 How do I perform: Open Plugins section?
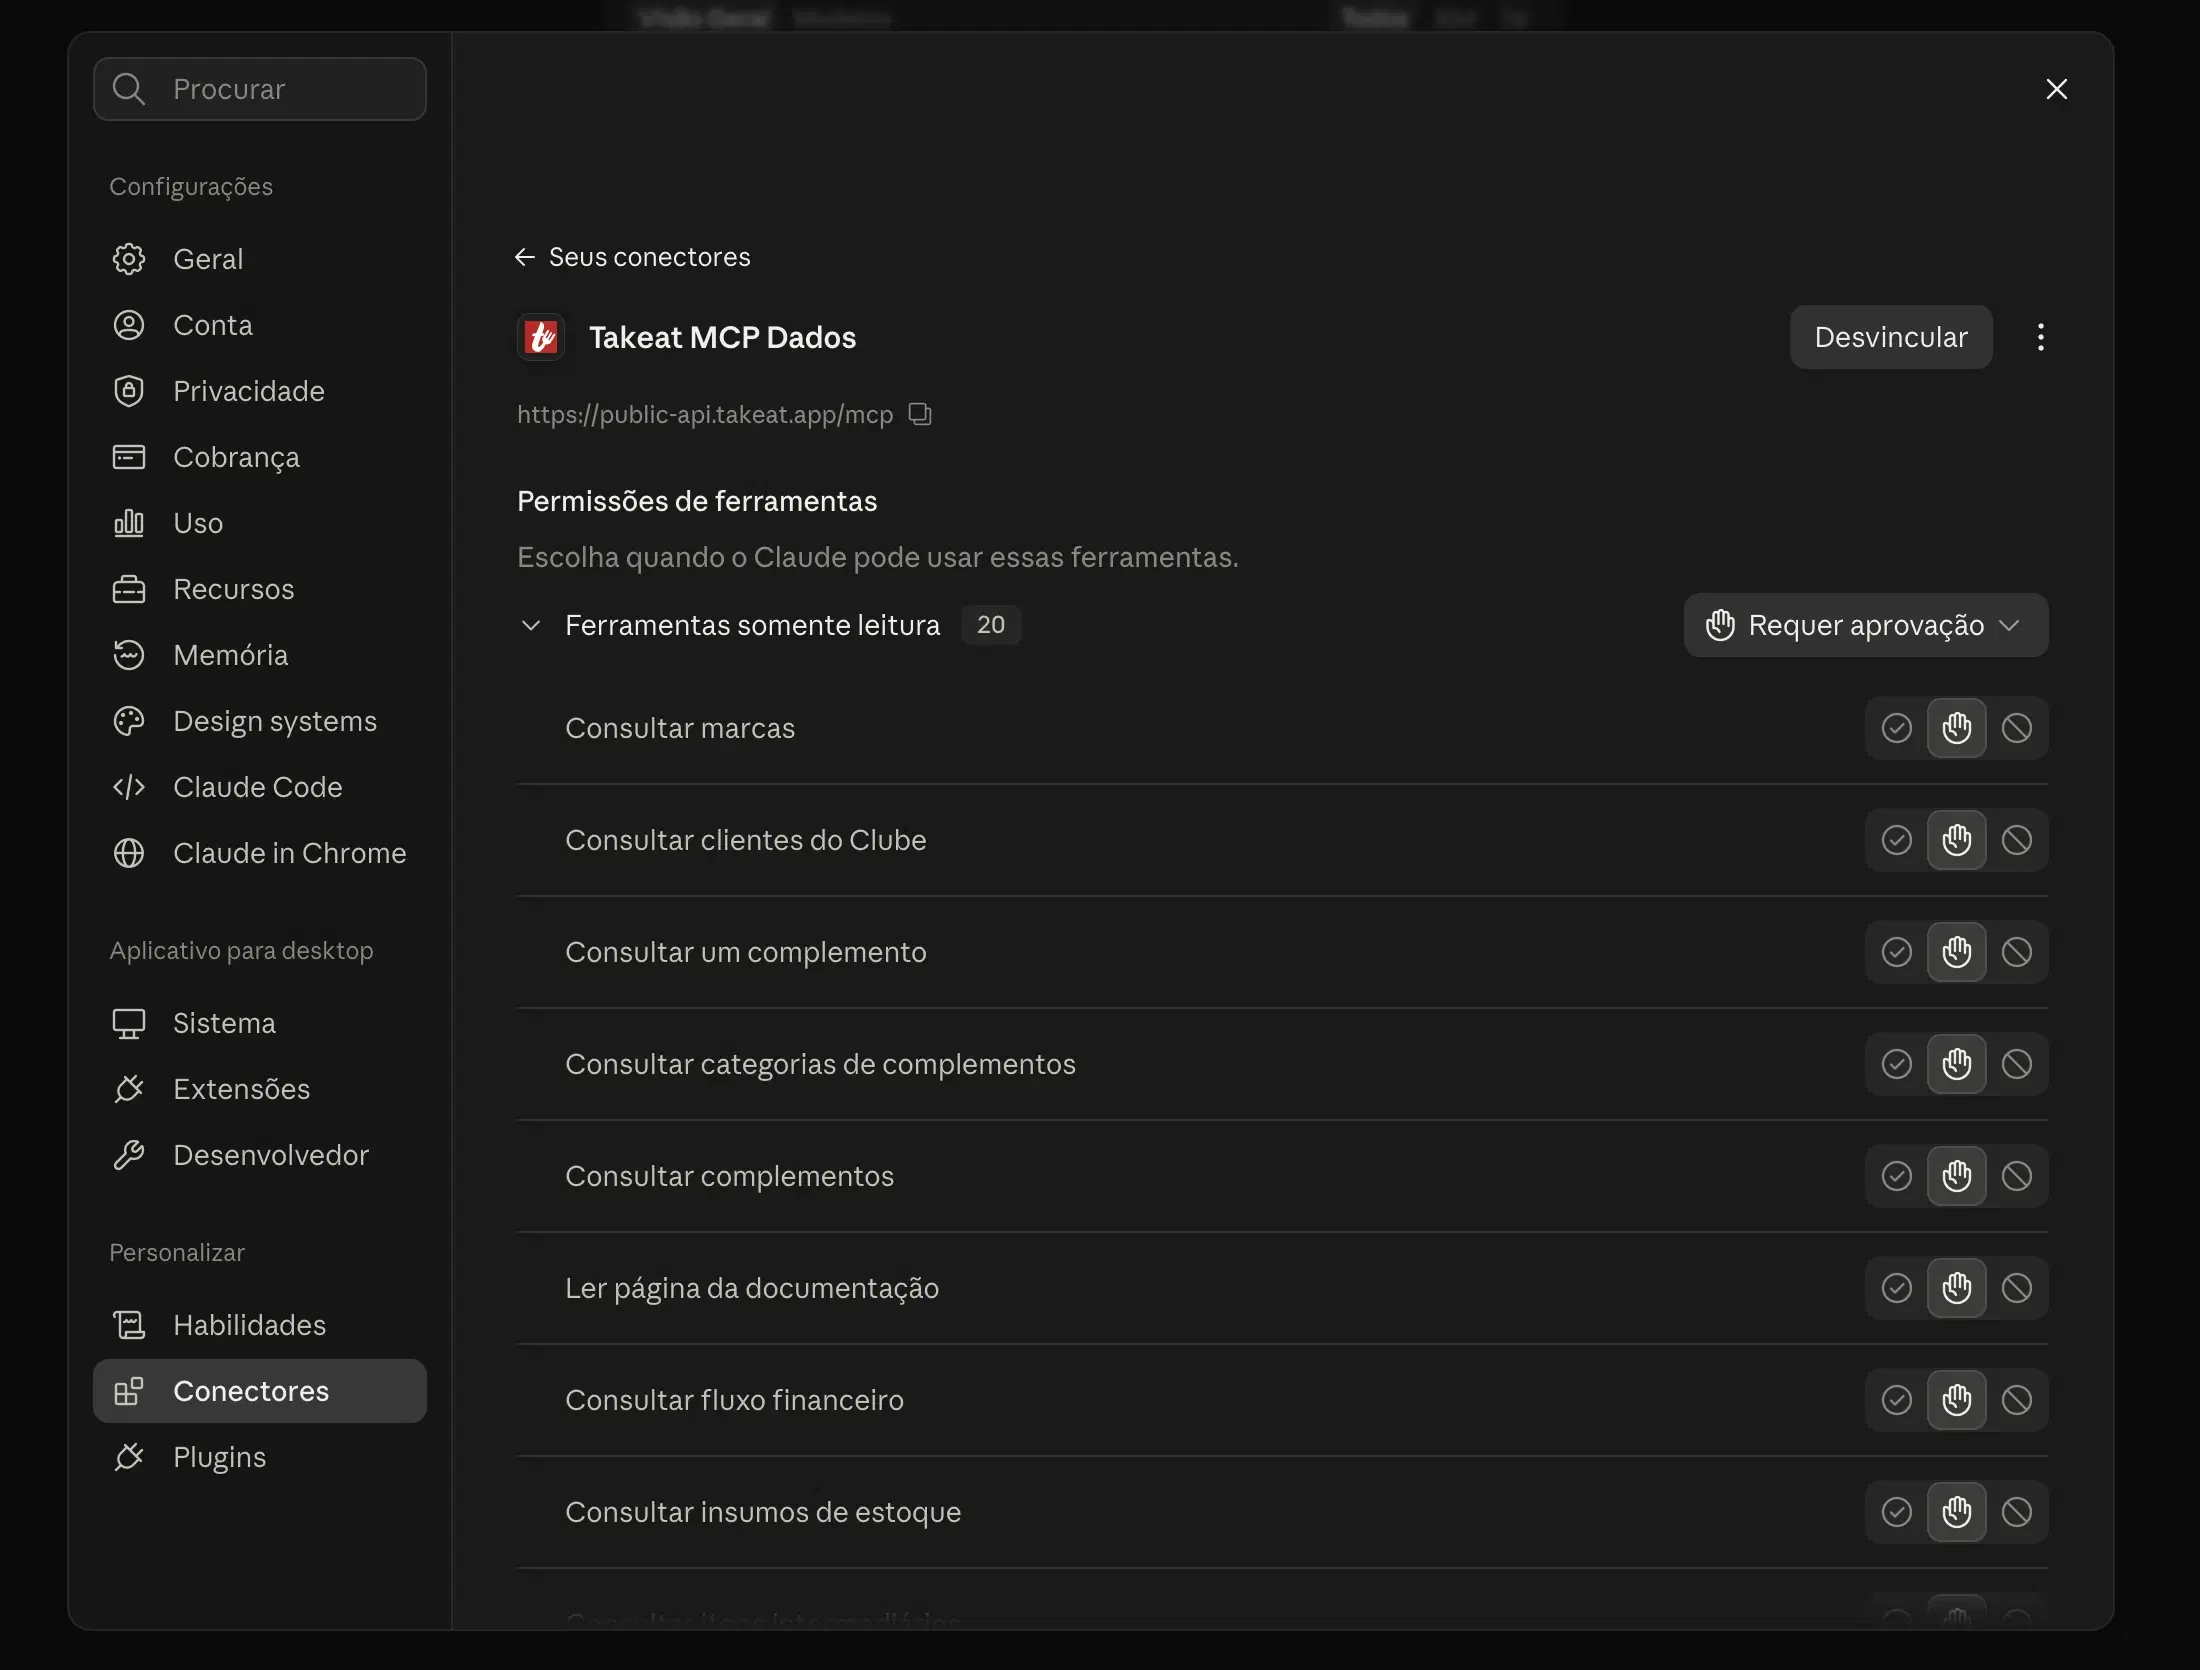pyautogui.click(x=260, y=1457)
